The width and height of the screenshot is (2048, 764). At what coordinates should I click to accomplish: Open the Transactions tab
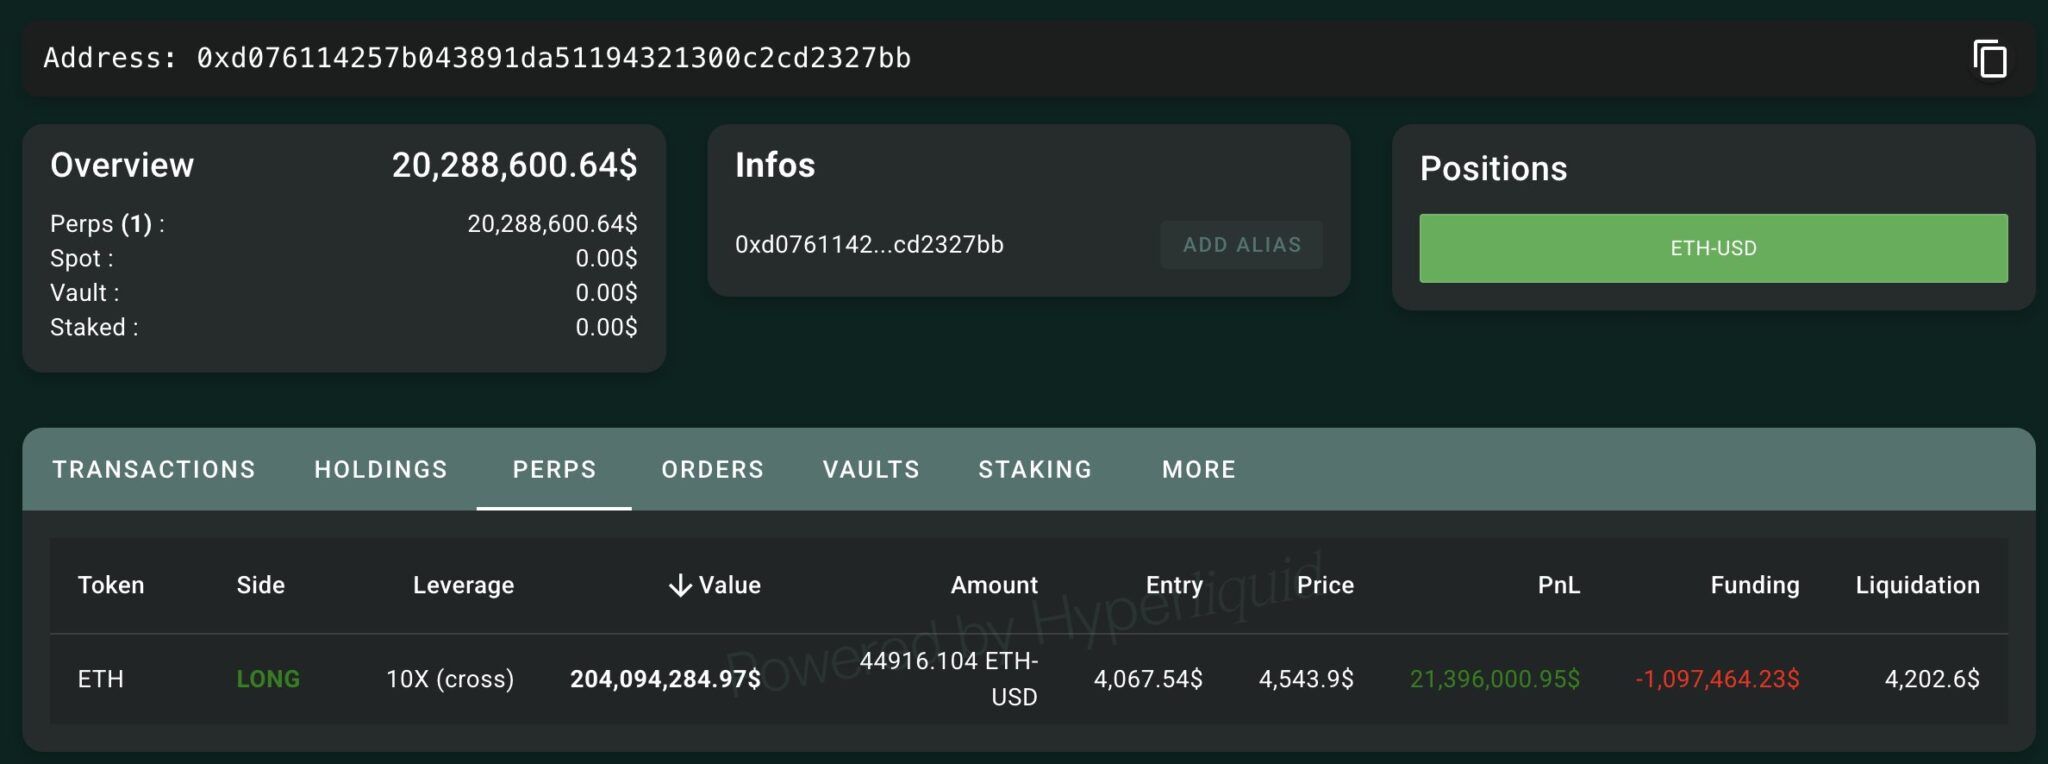(154, 470)
